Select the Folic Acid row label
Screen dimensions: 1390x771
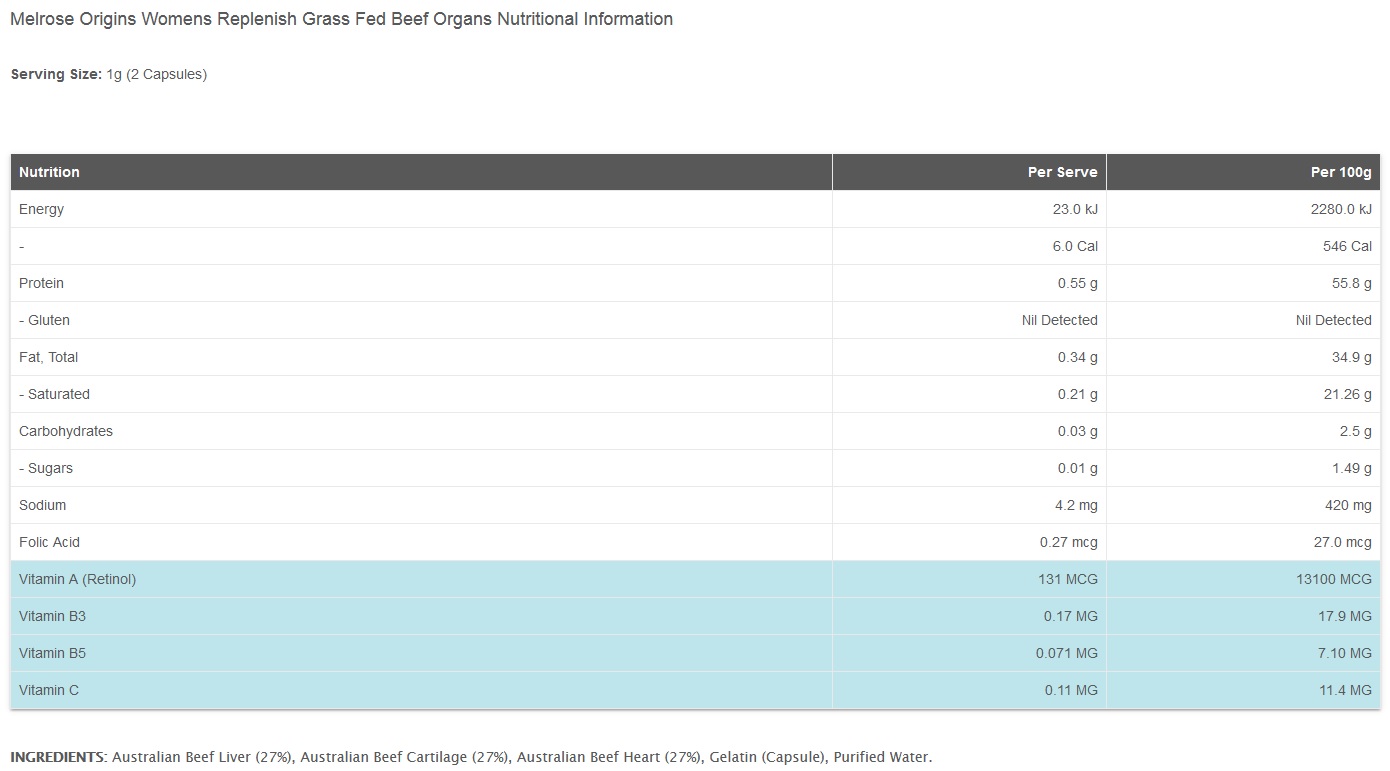(x=49, y=542)
